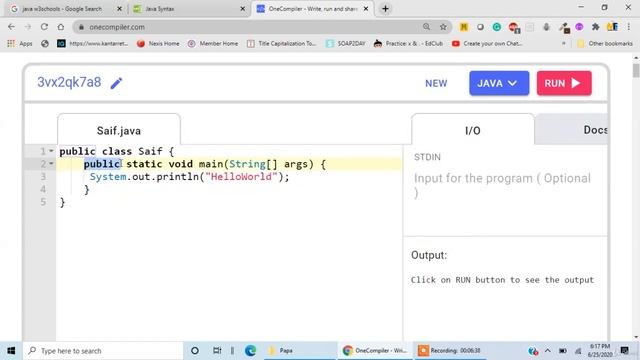Collapse the code fold arrow on line 1
Image resolution: width=640 pixels, height=360 pixels.
51,151
